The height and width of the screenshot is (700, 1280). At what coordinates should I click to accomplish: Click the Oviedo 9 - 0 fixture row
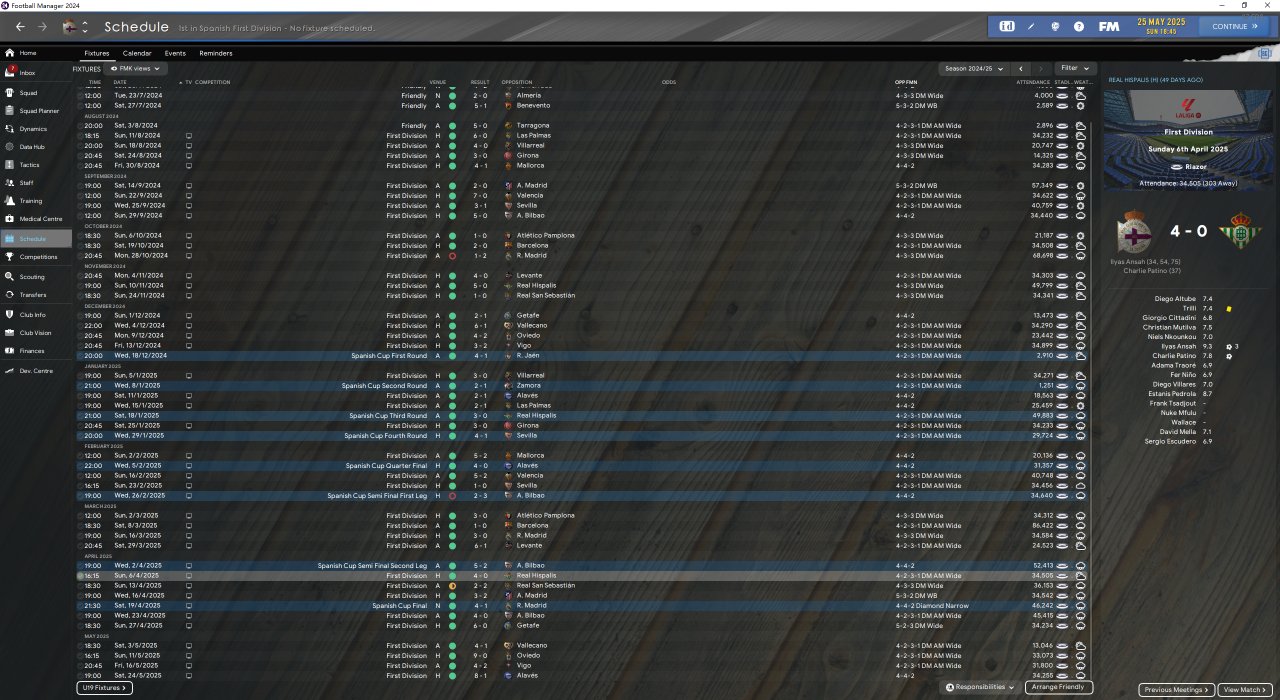tap(586, 656)
